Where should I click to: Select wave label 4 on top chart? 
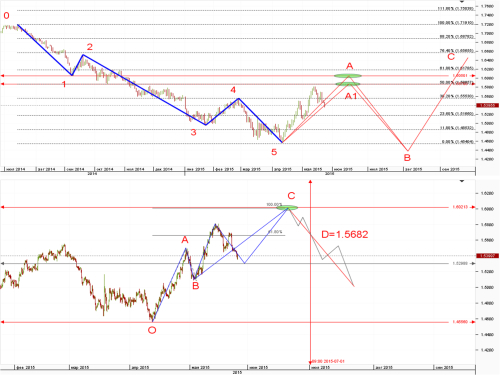click(x=233, y=90)
